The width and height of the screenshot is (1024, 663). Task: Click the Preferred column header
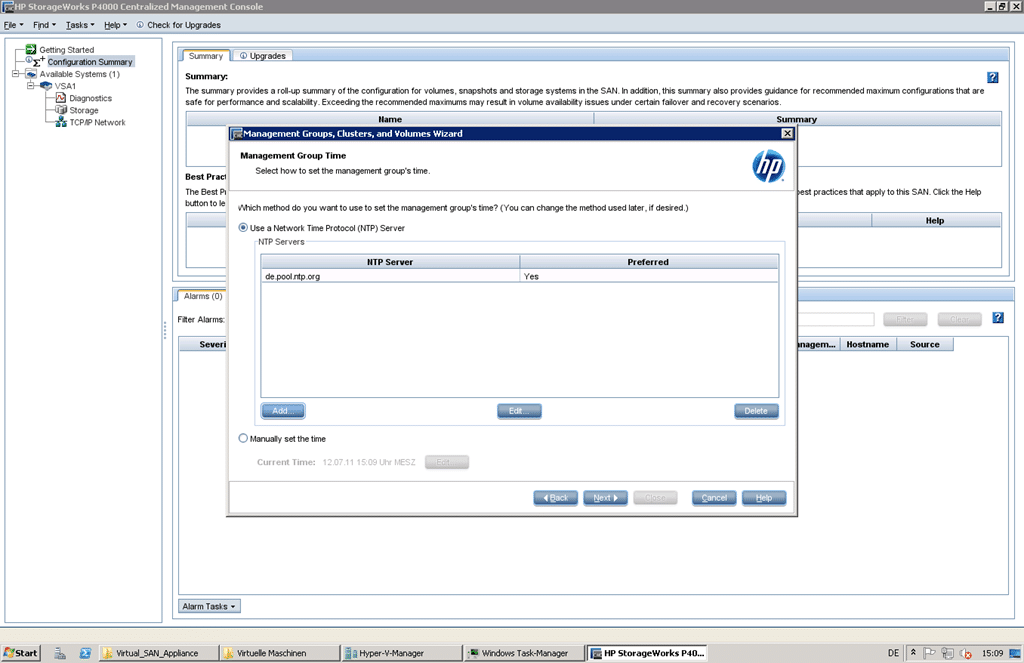[648, 262]
